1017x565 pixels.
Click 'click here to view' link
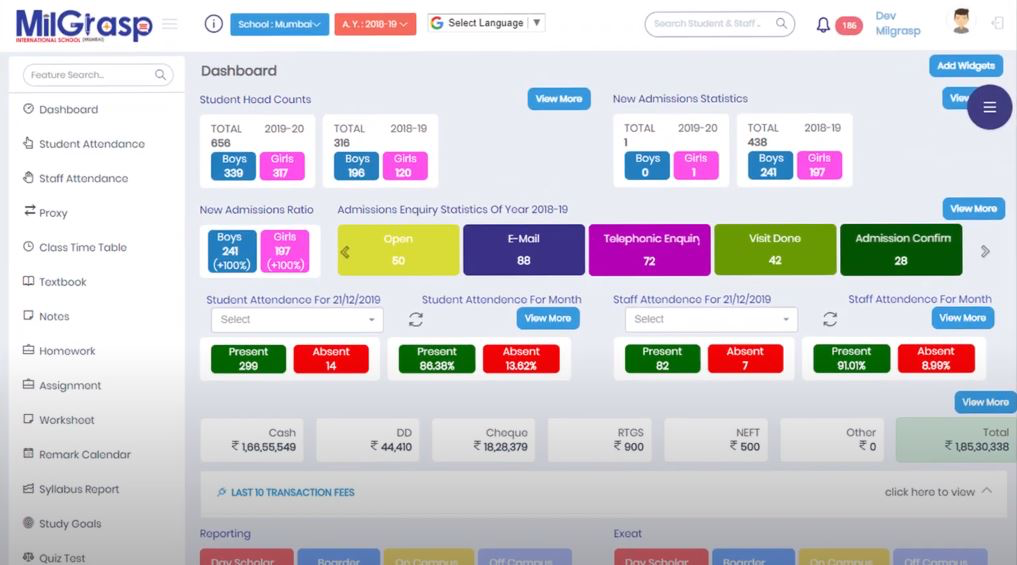pos(929,492)
